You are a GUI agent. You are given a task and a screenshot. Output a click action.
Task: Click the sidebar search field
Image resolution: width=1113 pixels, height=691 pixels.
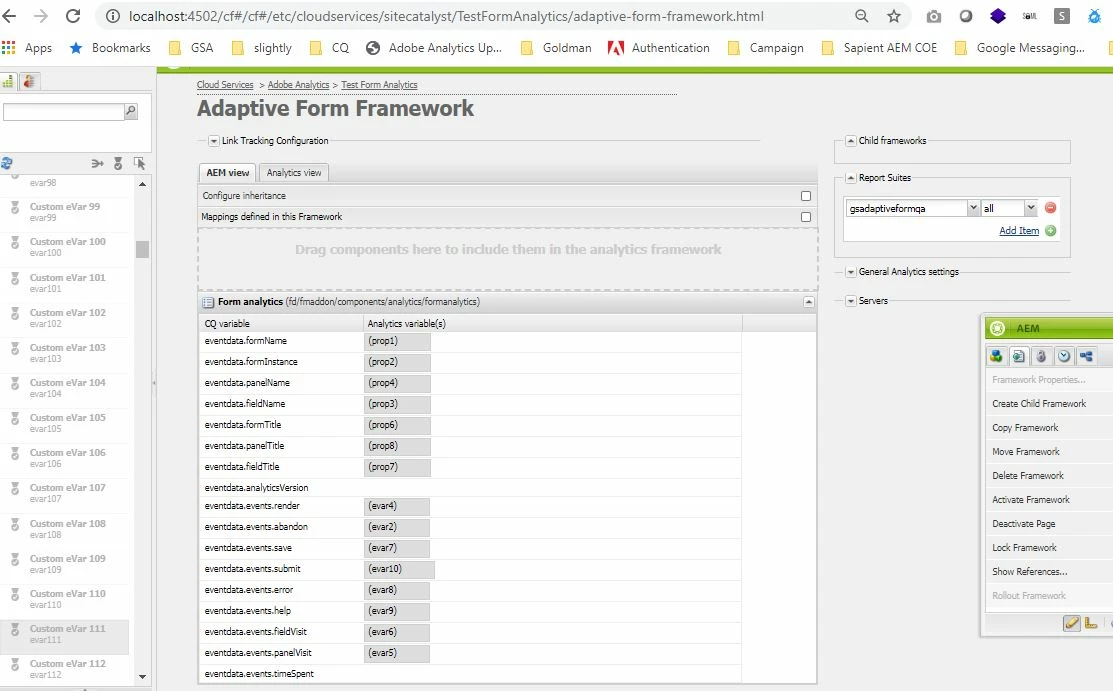coord(63,111)
